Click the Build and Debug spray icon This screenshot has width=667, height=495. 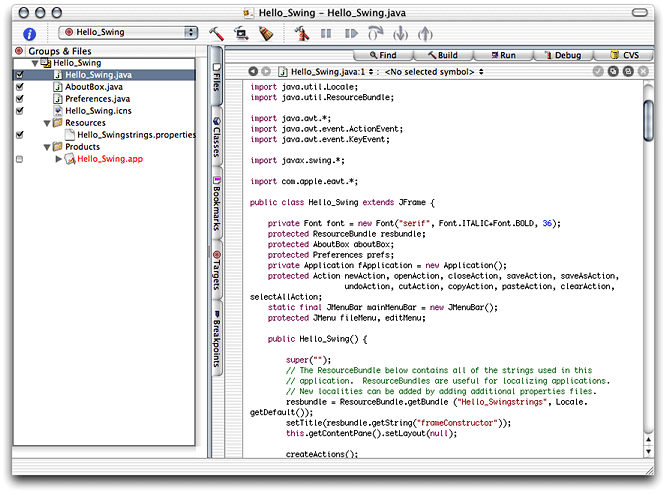[x=302, y=33]
